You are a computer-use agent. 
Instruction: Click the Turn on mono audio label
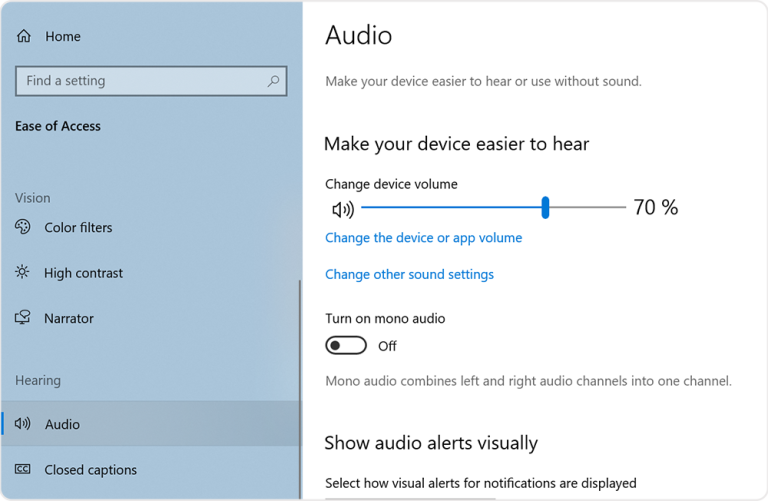385,318
